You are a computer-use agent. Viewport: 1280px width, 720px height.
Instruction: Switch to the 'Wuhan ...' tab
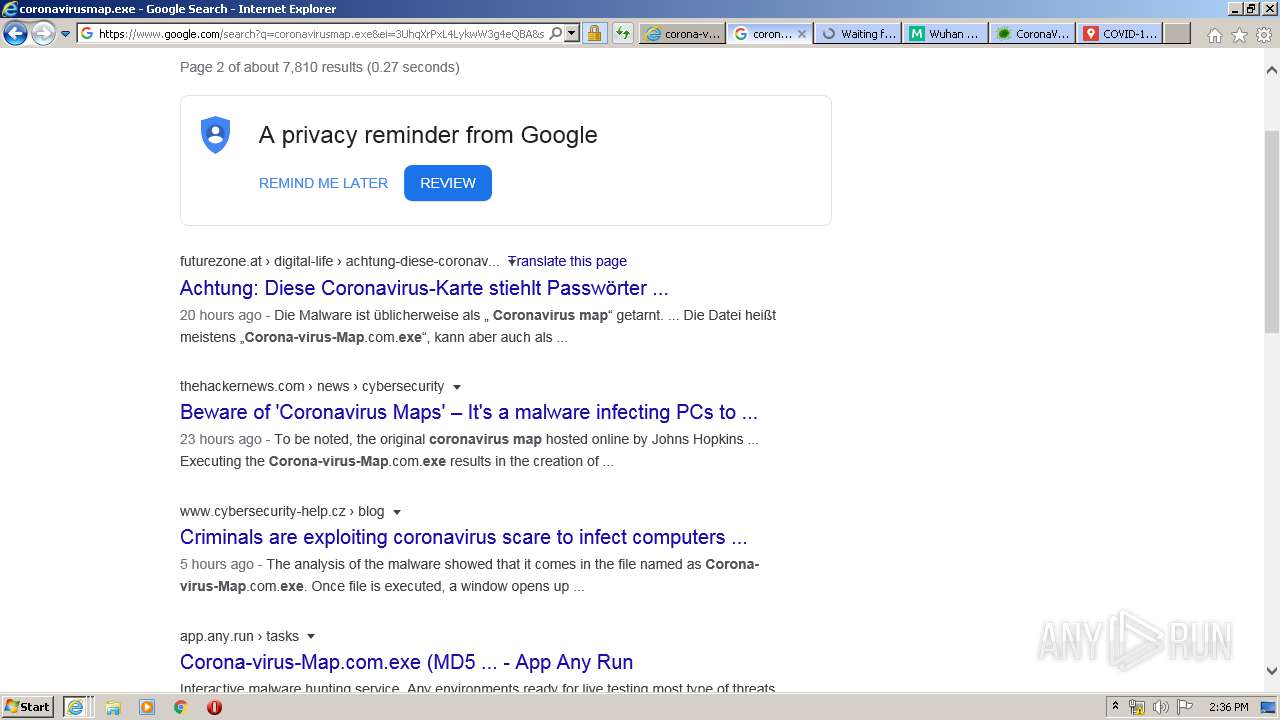coord(945,33)
